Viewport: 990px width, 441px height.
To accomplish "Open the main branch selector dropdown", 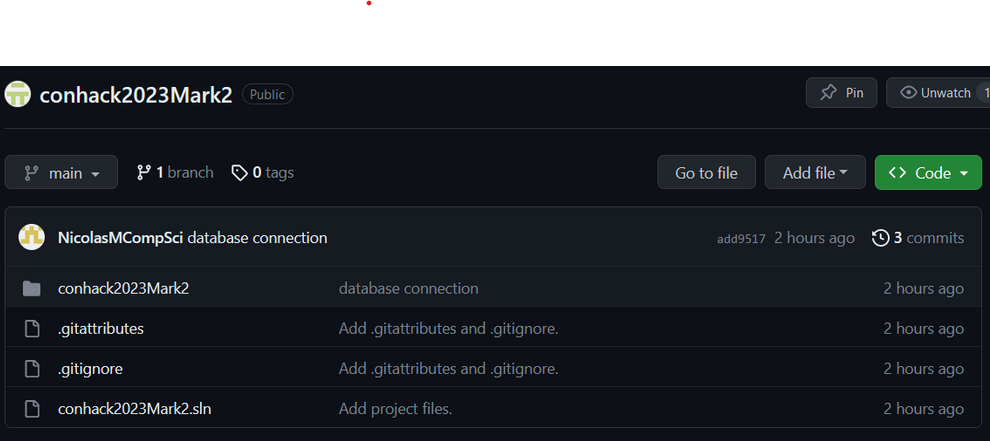I will click(61, 172).
